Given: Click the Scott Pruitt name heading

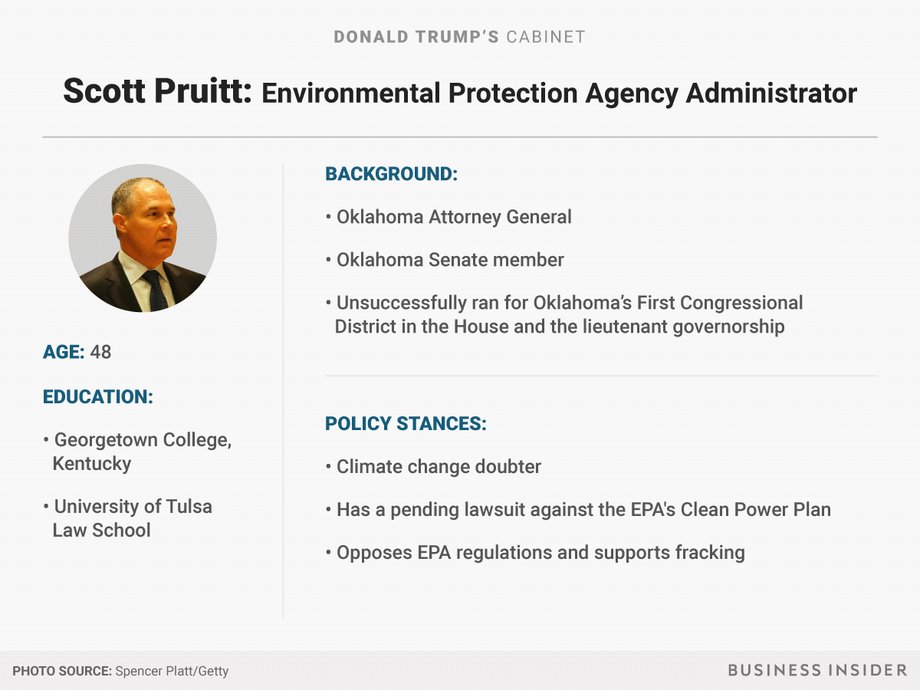Looking at the screenshot, I should (x=157, y=91).
